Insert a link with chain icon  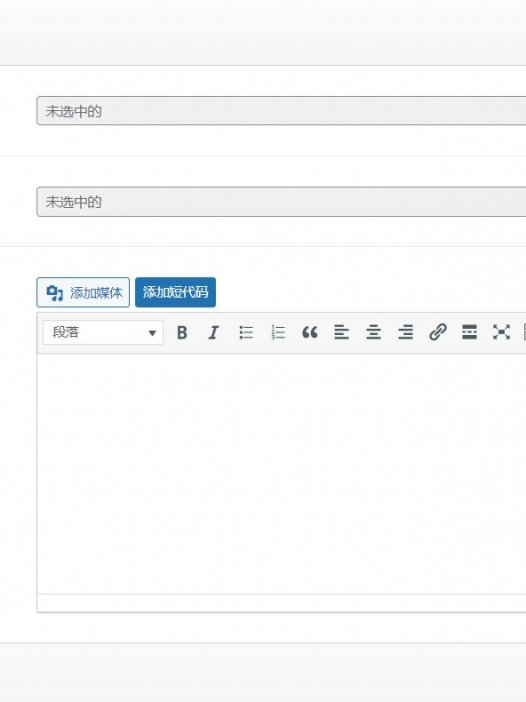click(437, 333)
